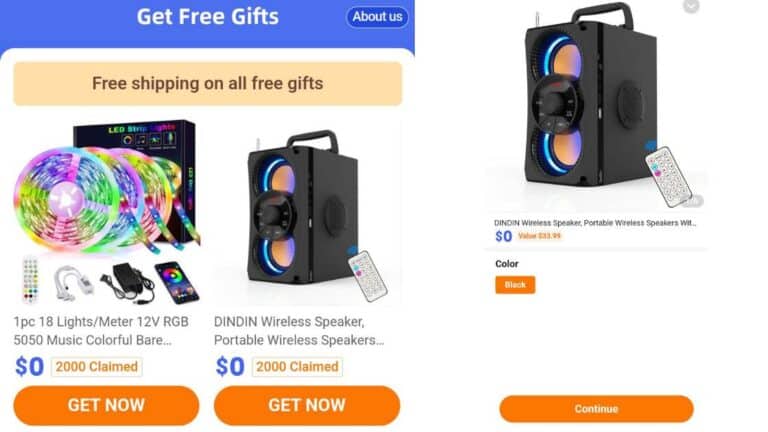The image size is (768, 432).
Task: Click the image counter badge on speaker photo
Action: tap(691, 201)
